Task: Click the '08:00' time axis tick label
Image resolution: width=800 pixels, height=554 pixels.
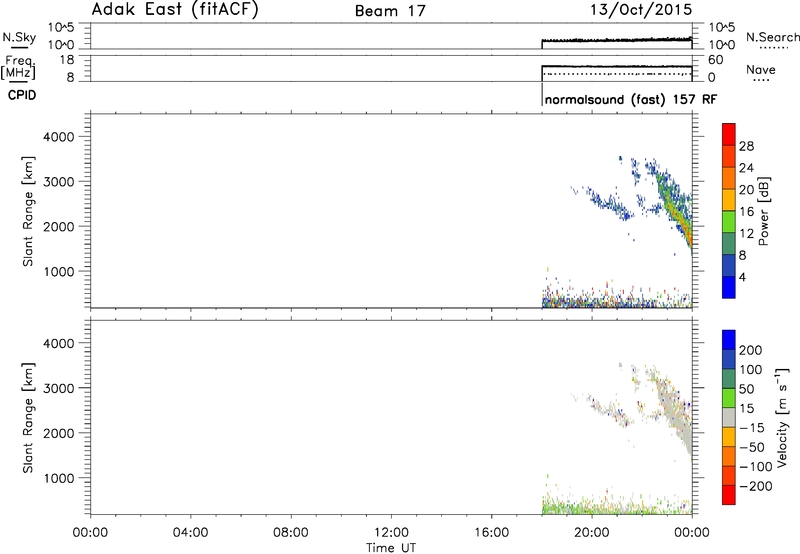Action: point(291,533)
